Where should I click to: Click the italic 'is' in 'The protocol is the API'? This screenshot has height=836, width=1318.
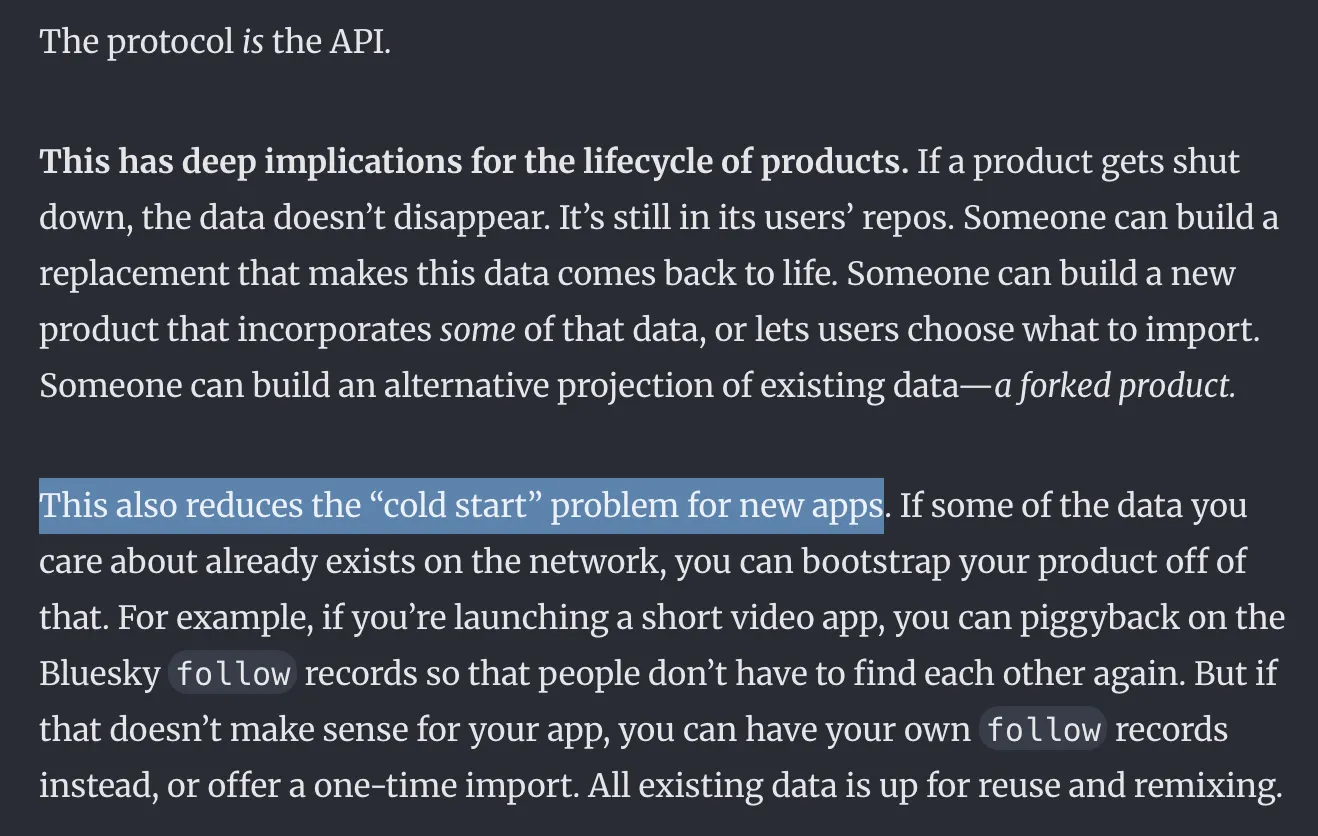click(252, 43)
